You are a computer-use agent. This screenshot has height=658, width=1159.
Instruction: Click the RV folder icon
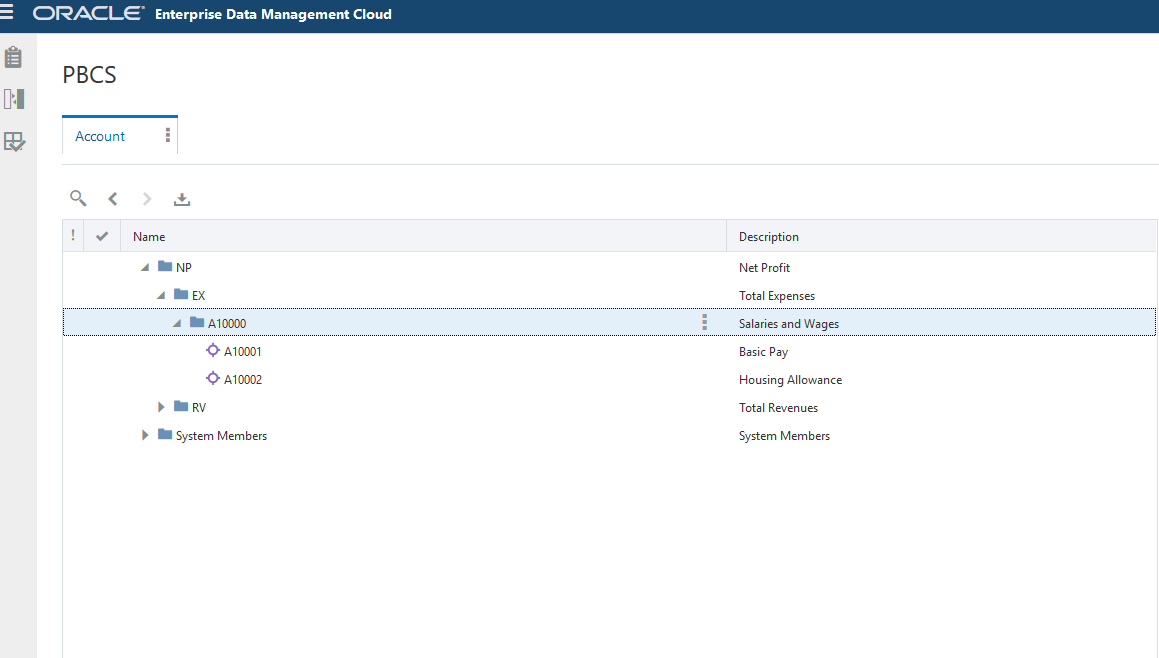click(x=181, y=406)
